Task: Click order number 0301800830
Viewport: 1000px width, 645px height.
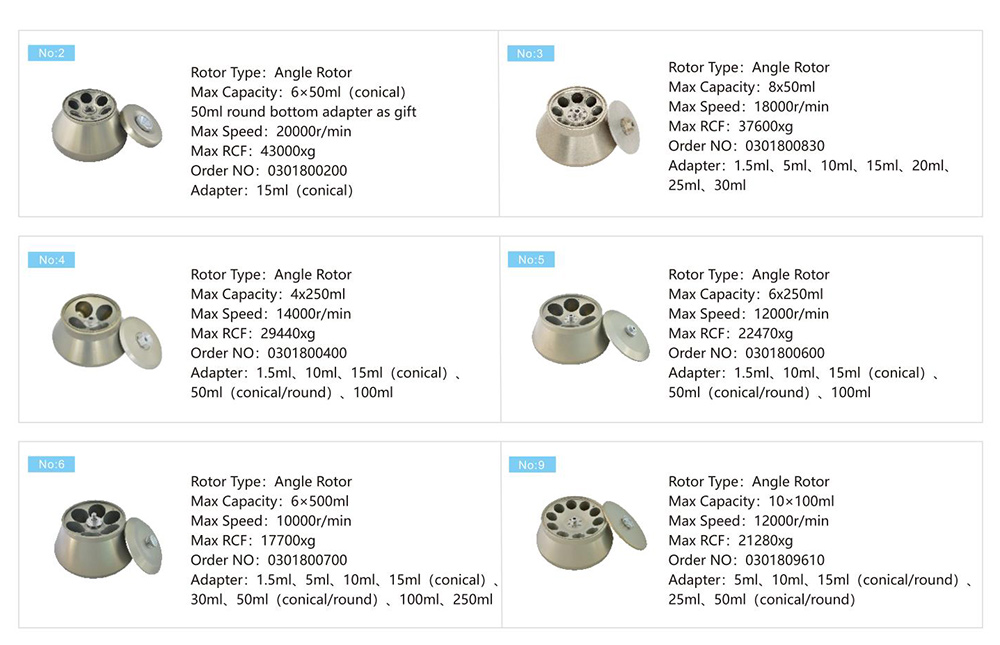Action: (783, 146)
